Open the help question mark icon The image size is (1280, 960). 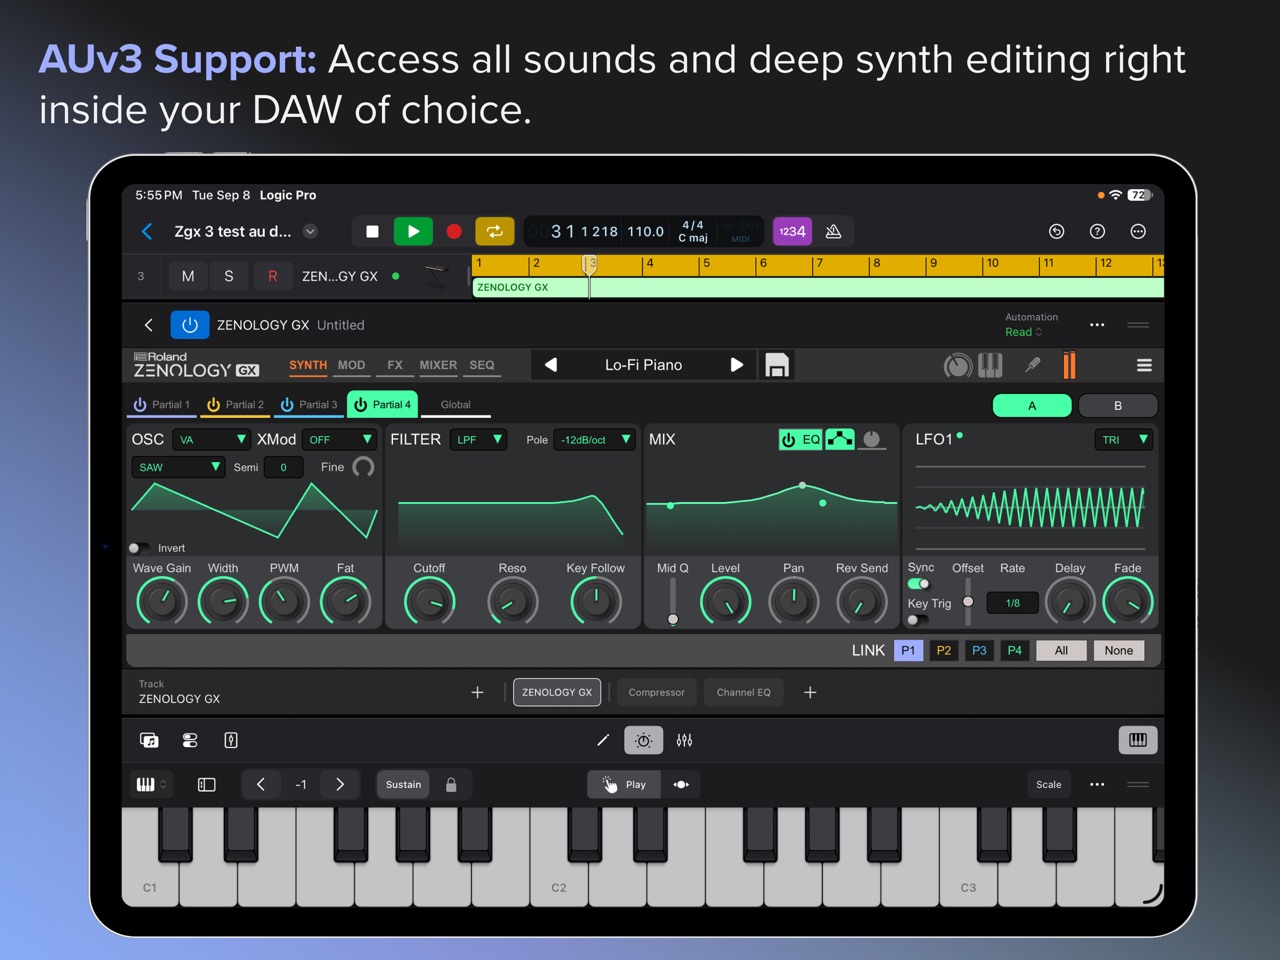(1097, 231)
